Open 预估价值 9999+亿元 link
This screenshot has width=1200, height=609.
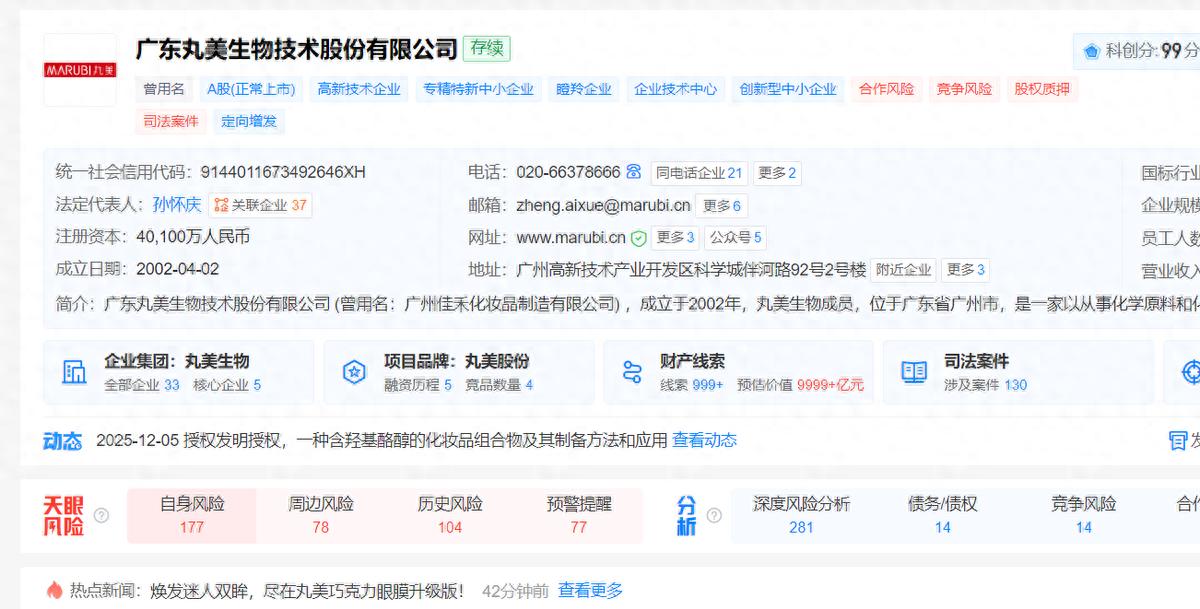pyautogui.click(x=801, y=385)
